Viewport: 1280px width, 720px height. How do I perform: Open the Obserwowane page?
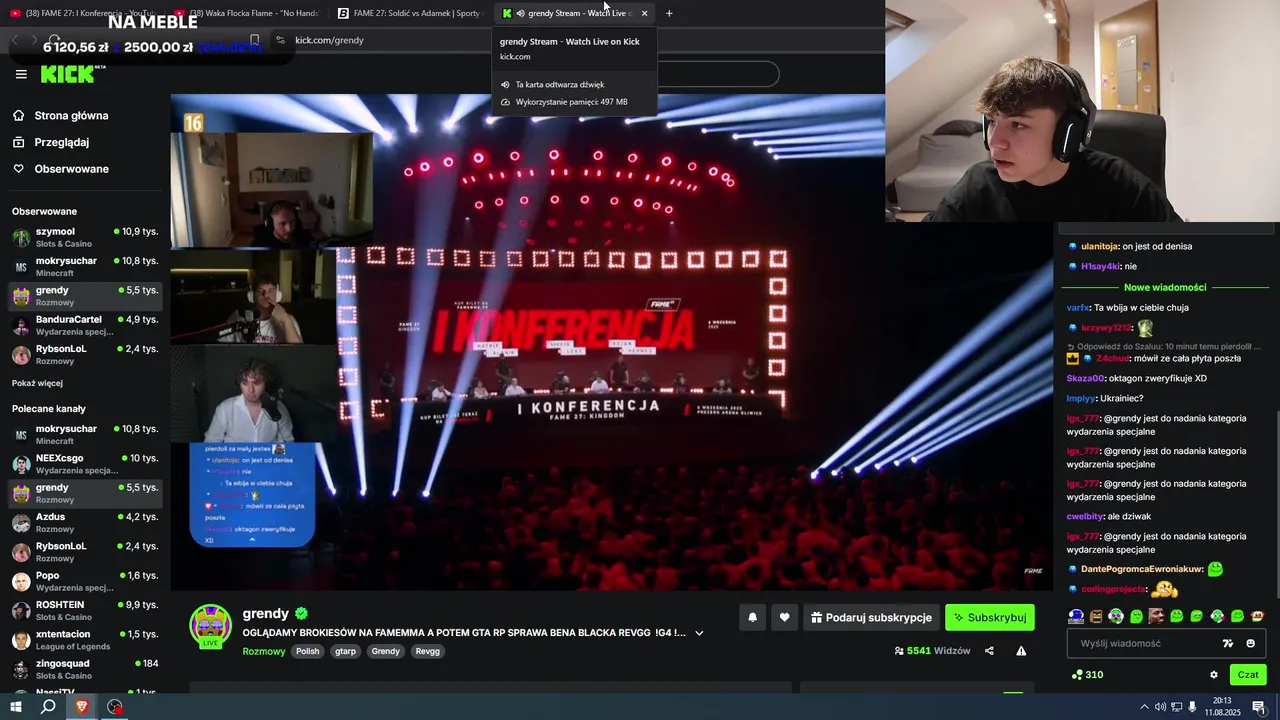71,169
